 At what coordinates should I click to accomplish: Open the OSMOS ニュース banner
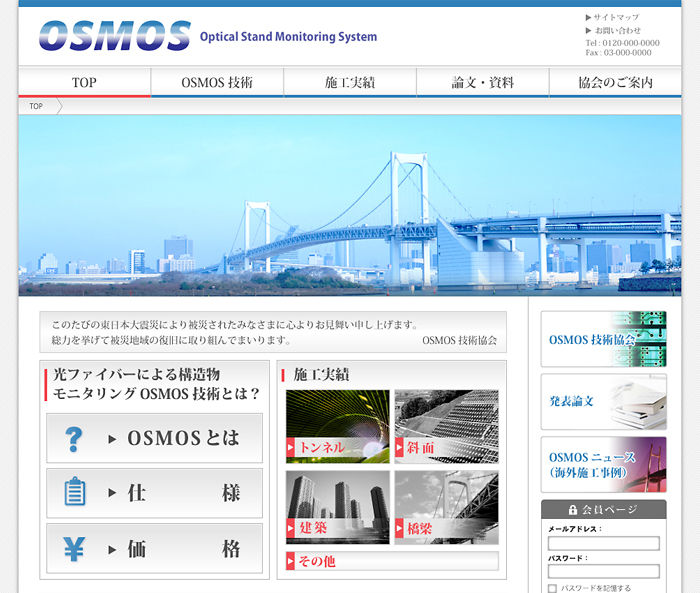click(x=604, y=464)
